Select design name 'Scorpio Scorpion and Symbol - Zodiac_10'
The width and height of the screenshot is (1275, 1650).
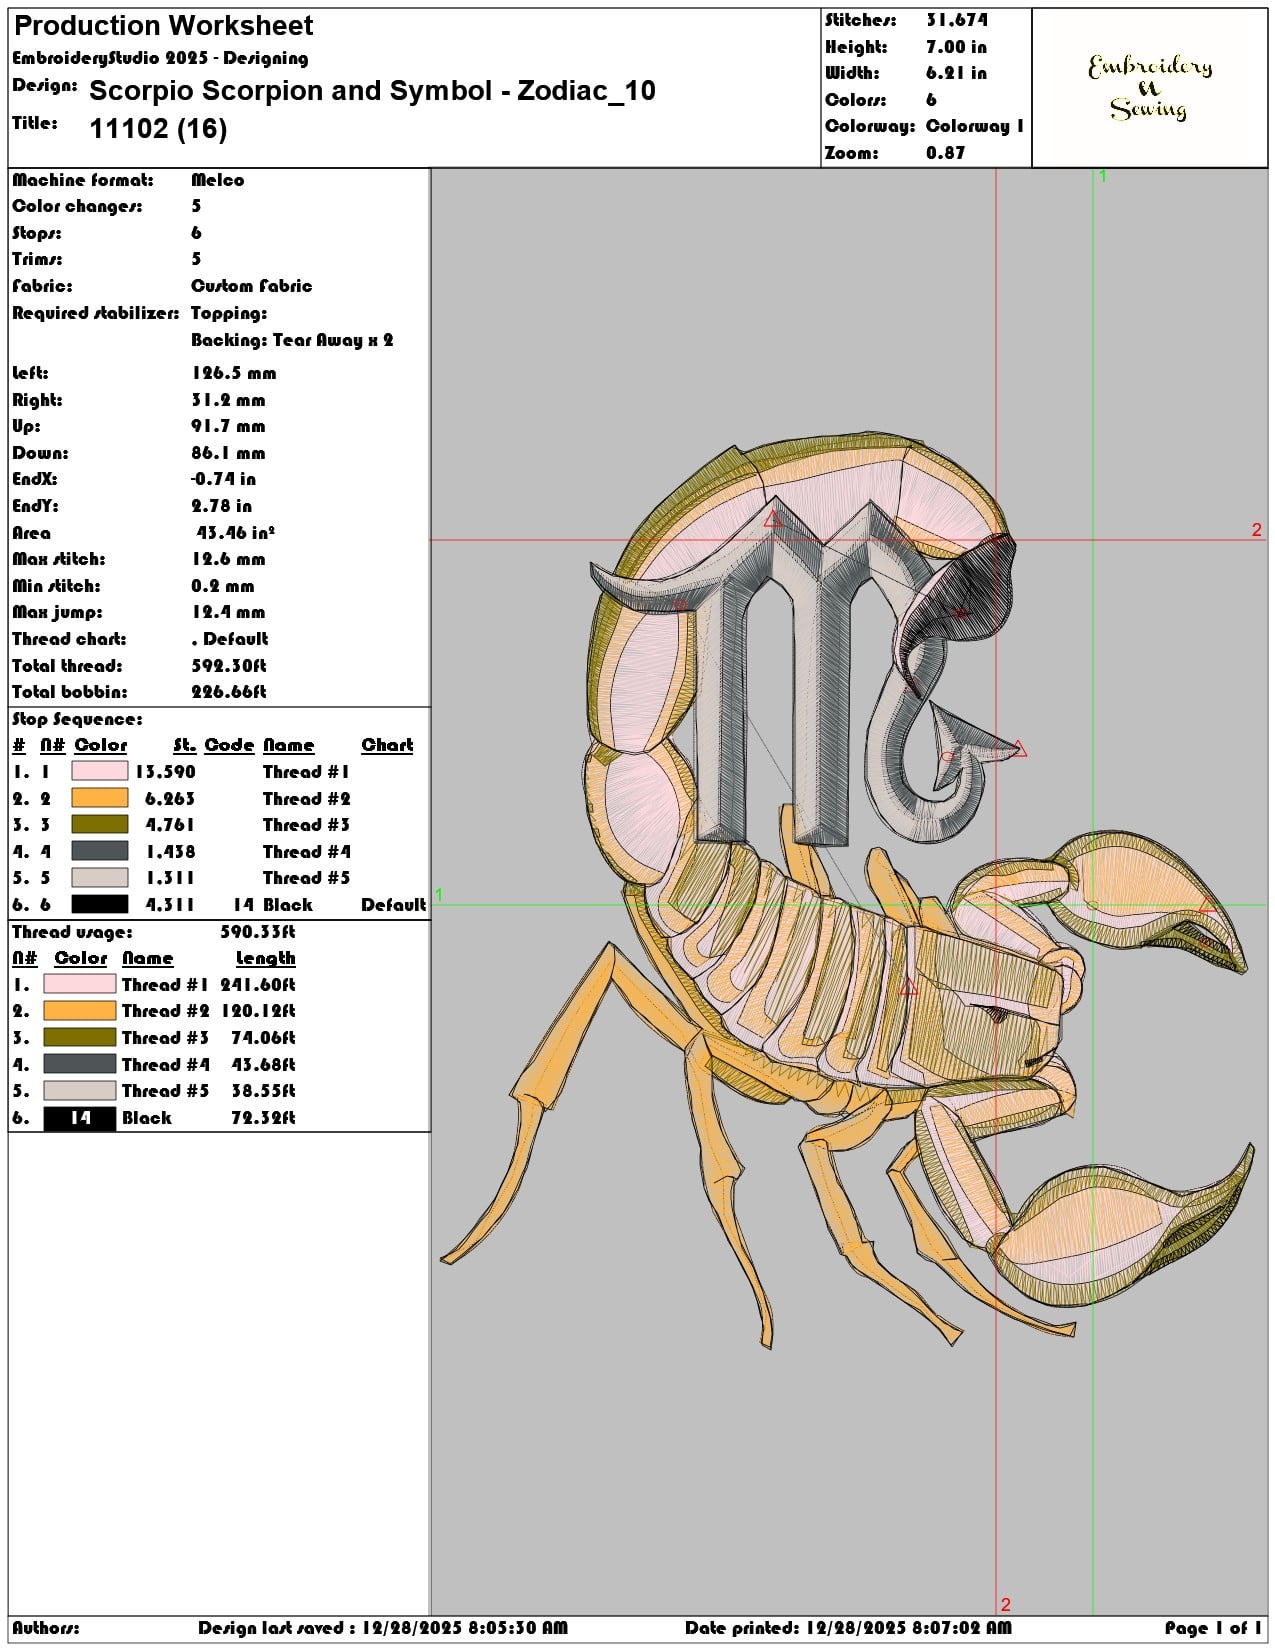(x=372, y=91)
